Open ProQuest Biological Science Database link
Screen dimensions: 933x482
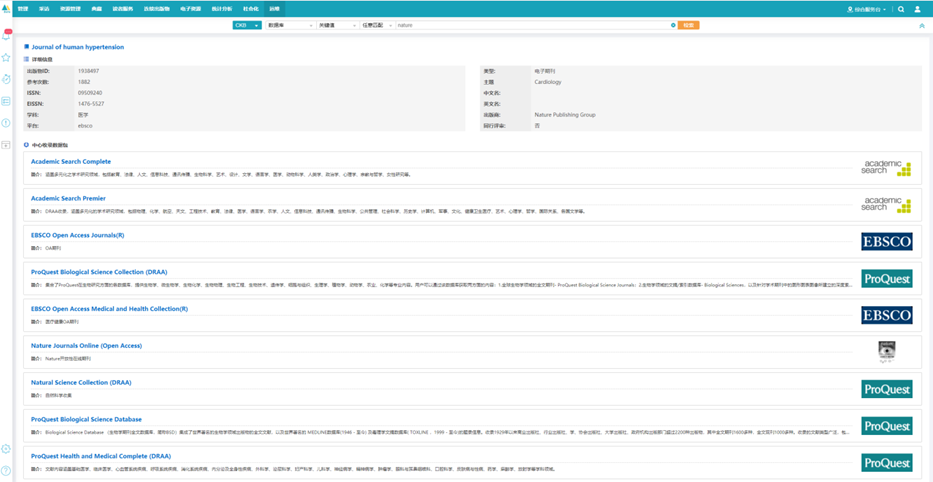[86, 420]
